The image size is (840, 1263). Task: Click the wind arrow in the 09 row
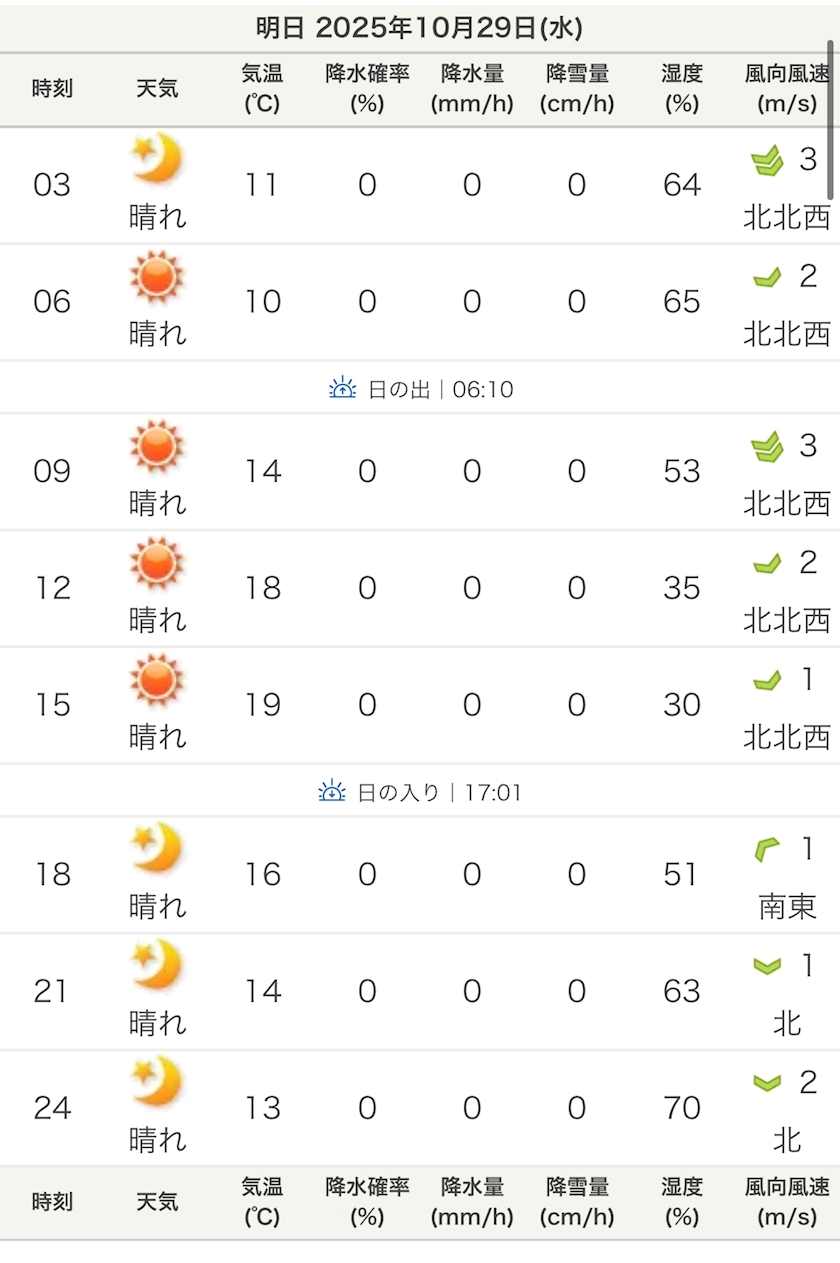point(767,447)
